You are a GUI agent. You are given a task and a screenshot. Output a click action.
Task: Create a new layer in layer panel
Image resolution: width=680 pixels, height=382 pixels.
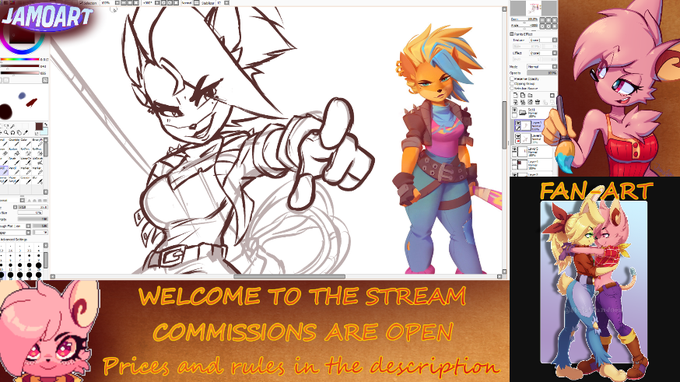pos(515,95)
